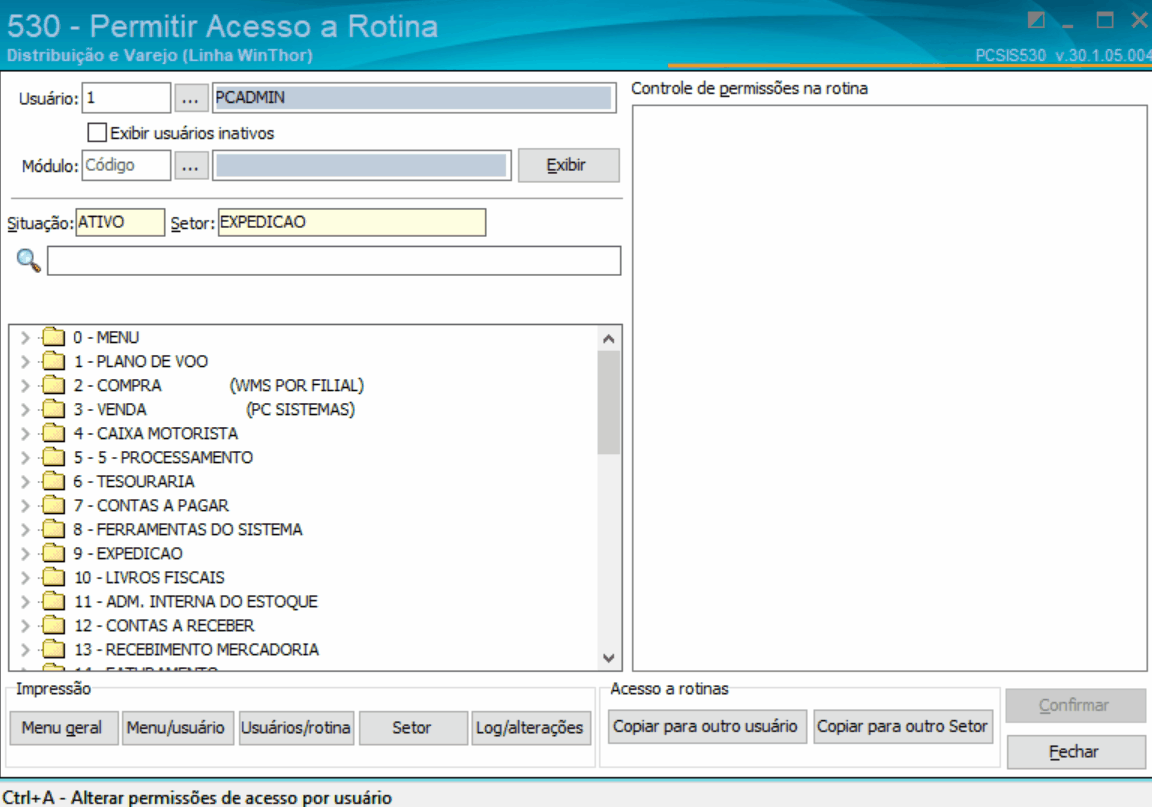This screenshot has width=1152, height=807.
Task: Click the Usuário code input field
Action: pos(126,98)
